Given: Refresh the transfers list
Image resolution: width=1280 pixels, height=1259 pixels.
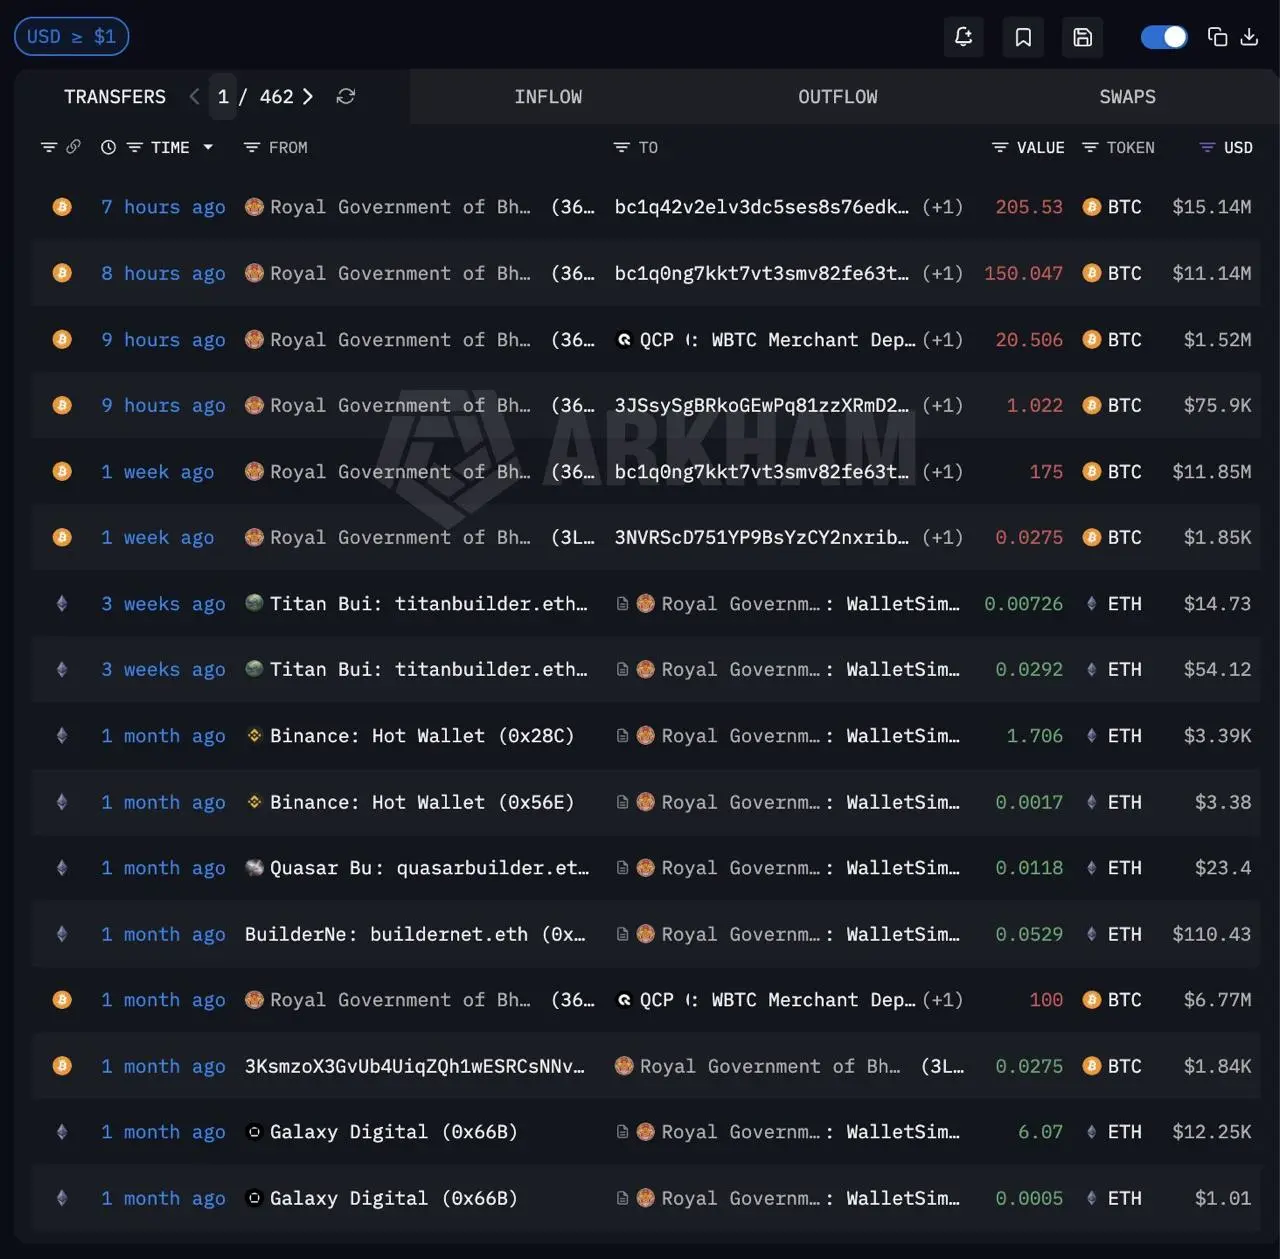Looking at the screenshot, I should (x=346, y=96).
